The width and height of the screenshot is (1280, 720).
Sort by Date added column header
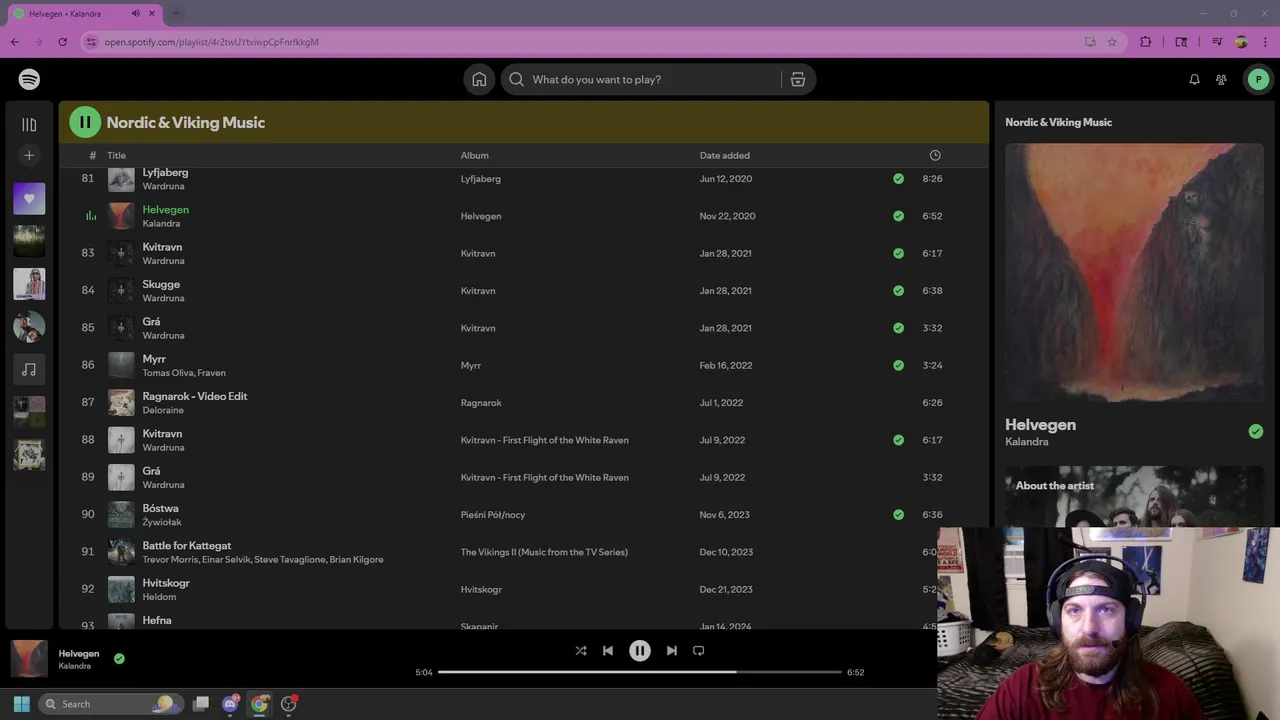(x=725, y=155)
